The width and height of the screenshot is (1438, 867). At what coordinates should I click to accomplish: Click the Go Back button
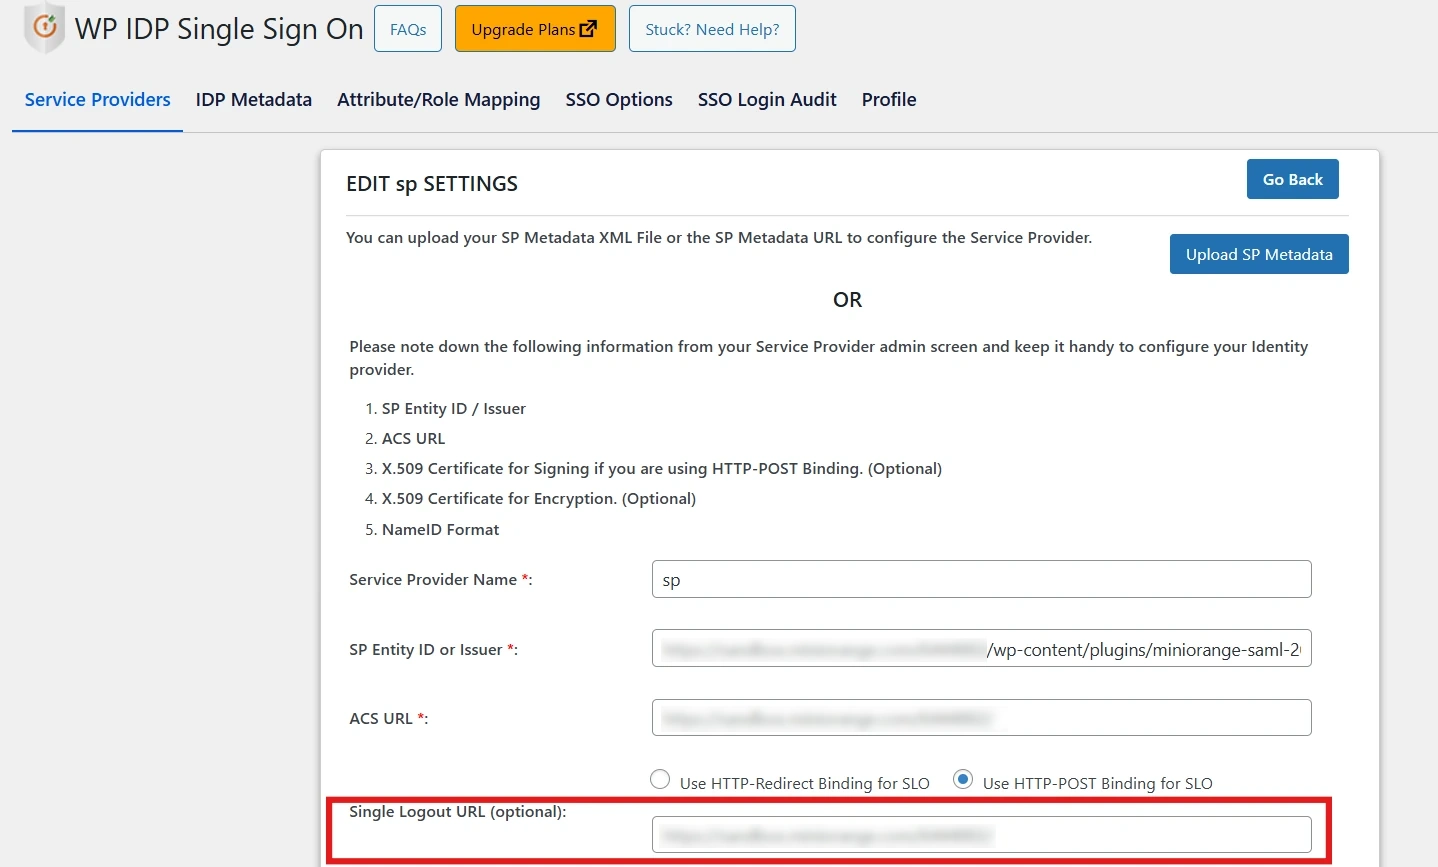pos(1293,179)
